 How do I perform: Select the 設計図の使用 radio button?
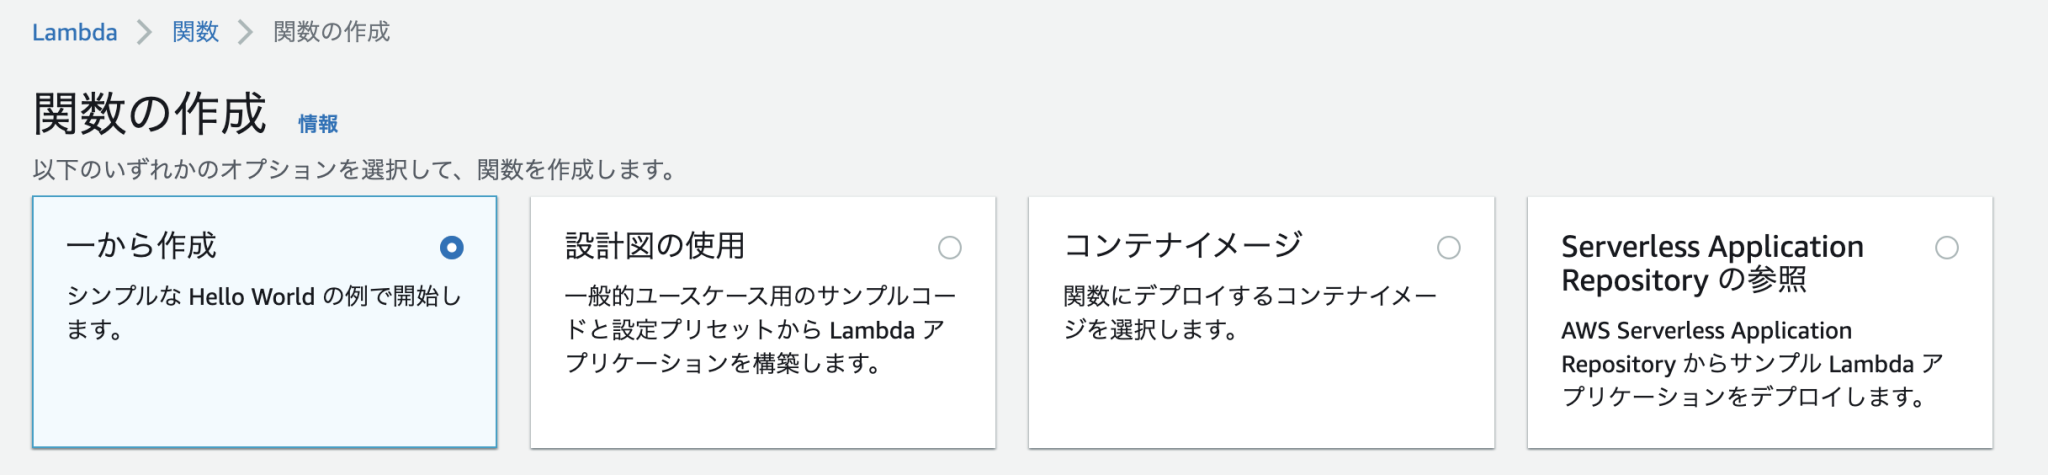[x=950, y=247]
